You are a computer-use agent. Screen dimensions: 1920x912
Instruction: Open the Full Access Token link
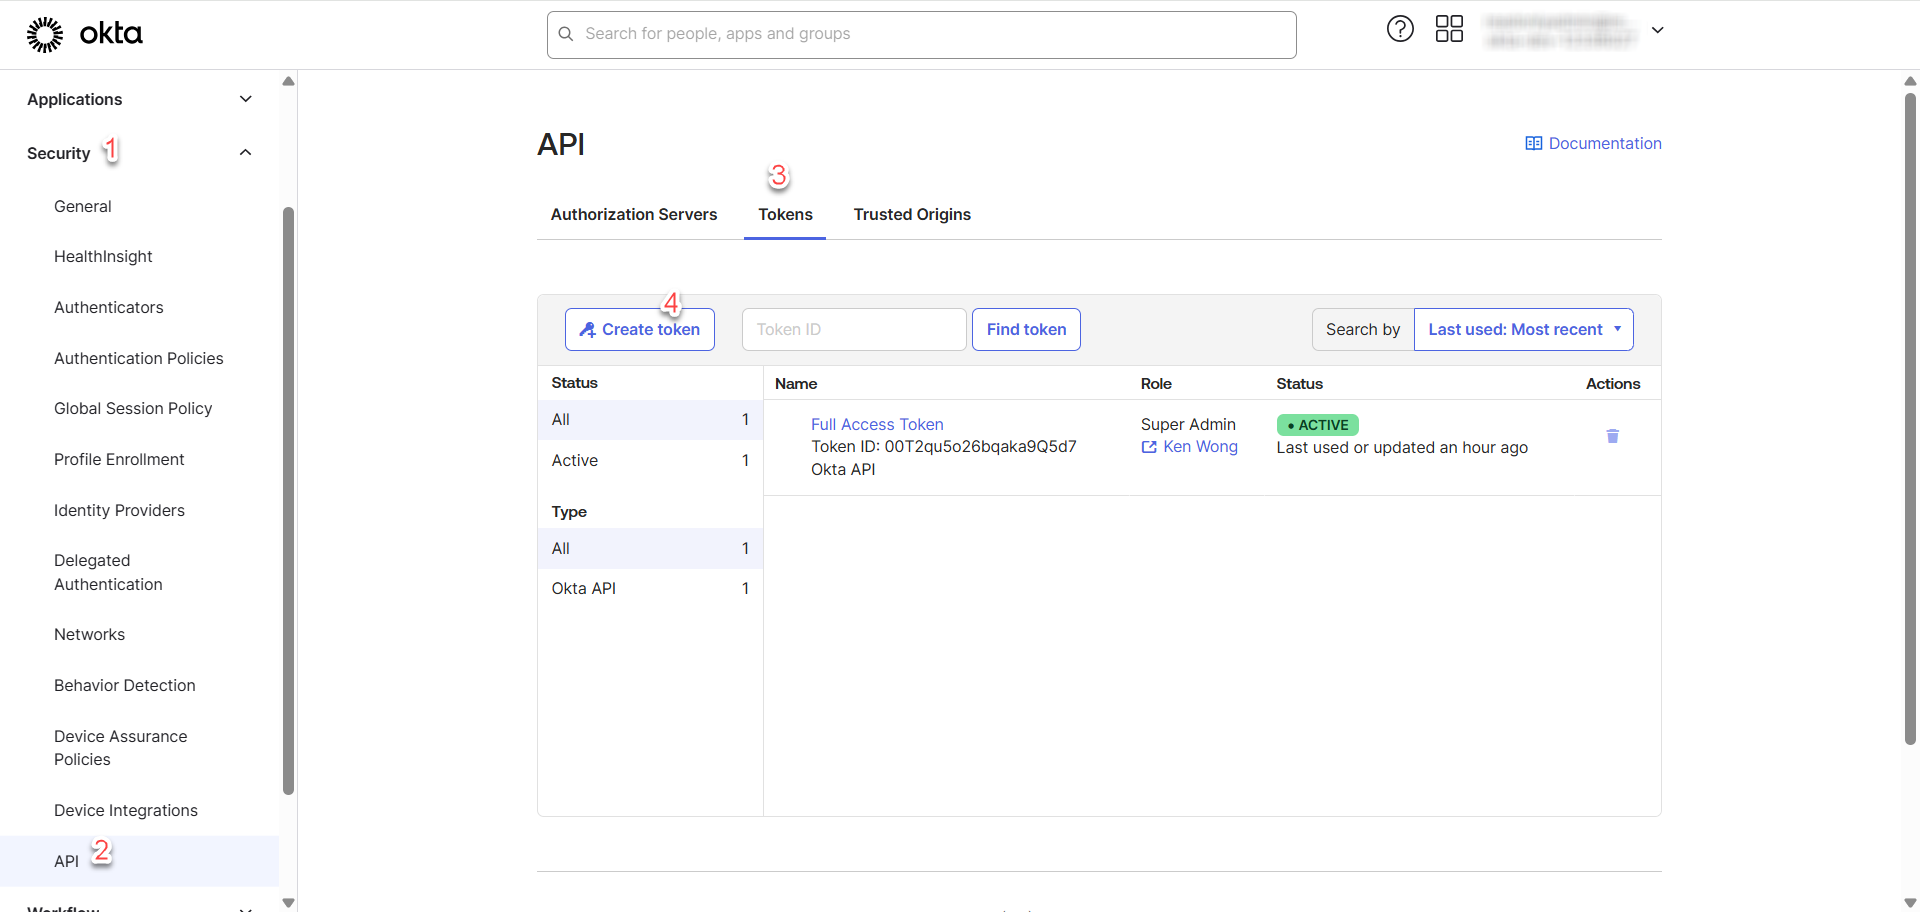point(877,425)
